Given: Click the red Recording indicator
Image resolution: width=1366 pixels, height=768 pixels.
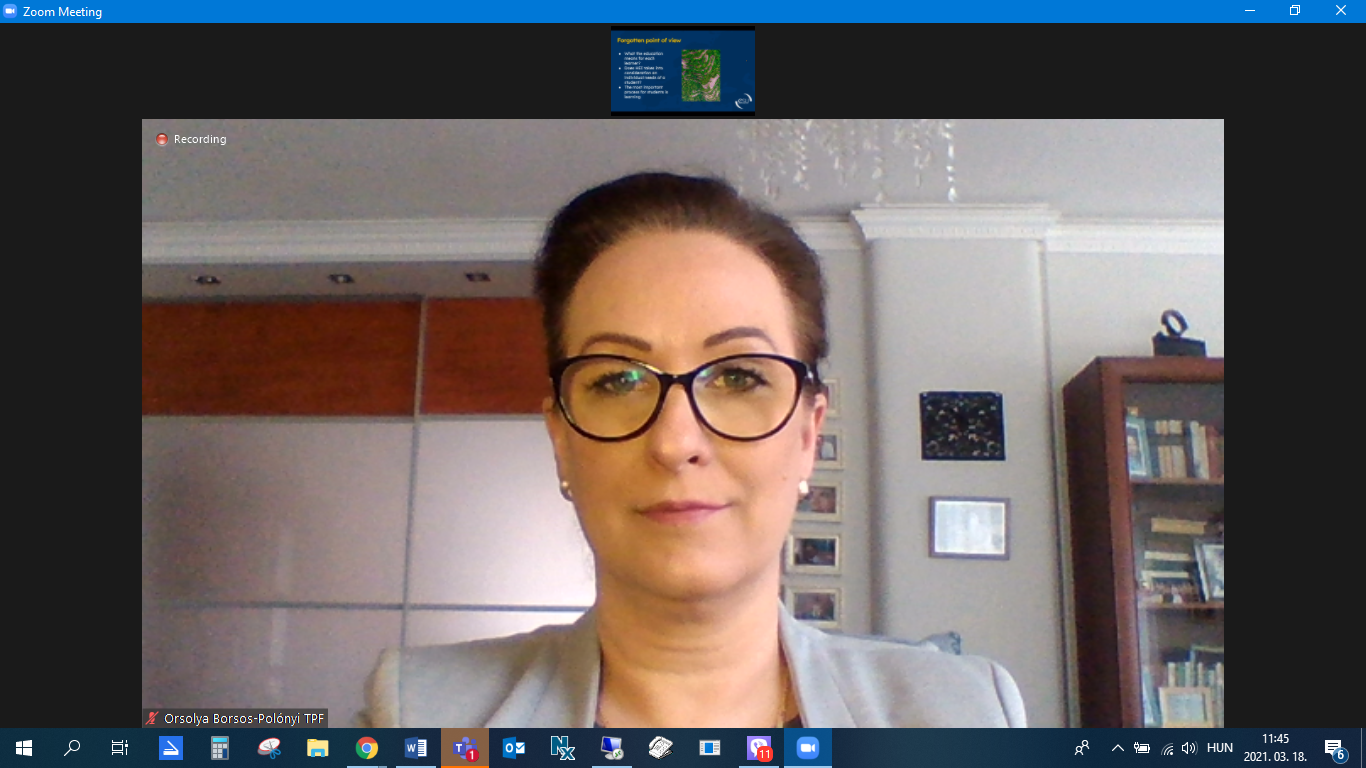Looking at the screenshot, I should point(162,139).
